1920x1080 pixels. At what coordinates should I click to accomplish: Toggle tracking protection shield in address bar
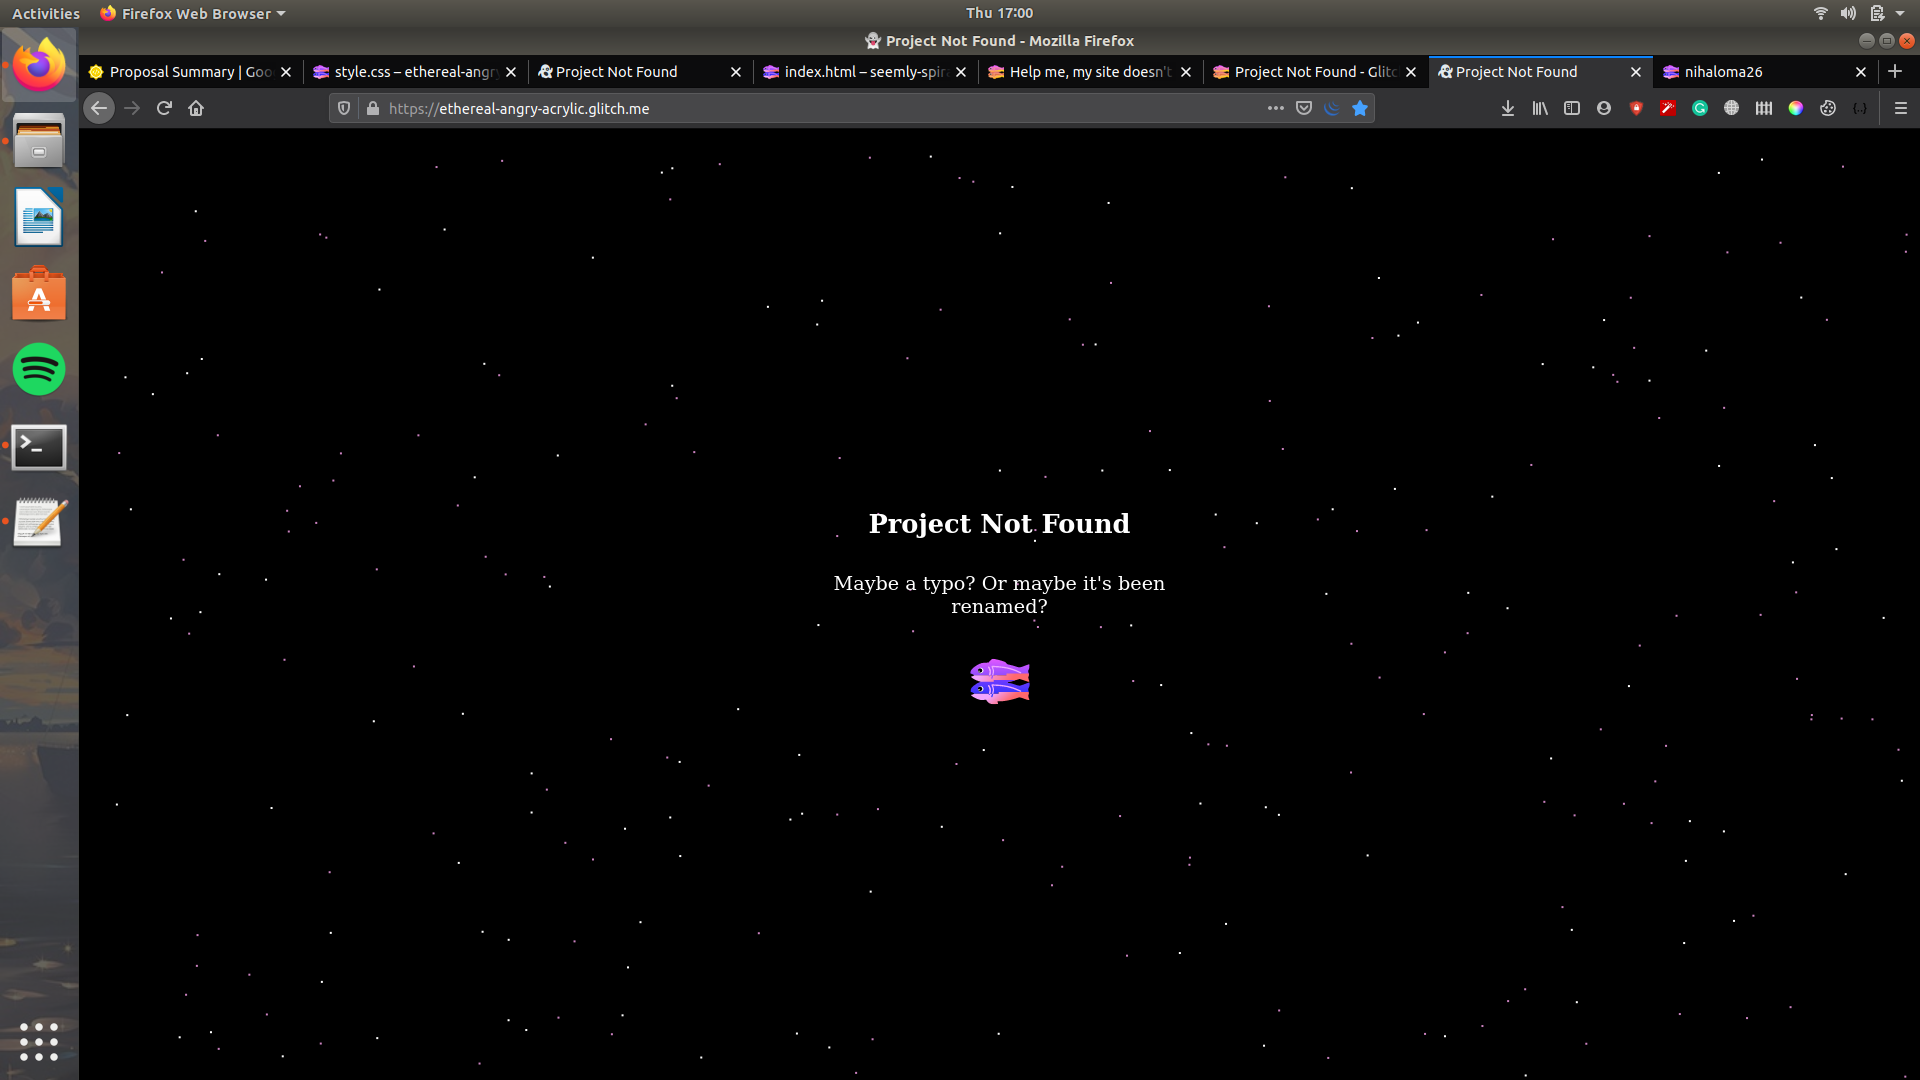[x=344, y=108]
